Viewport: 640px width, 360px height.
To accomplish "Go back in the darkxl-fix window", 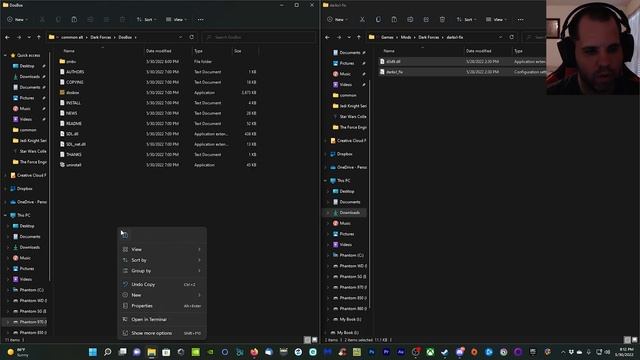I will tap(328, 37).
